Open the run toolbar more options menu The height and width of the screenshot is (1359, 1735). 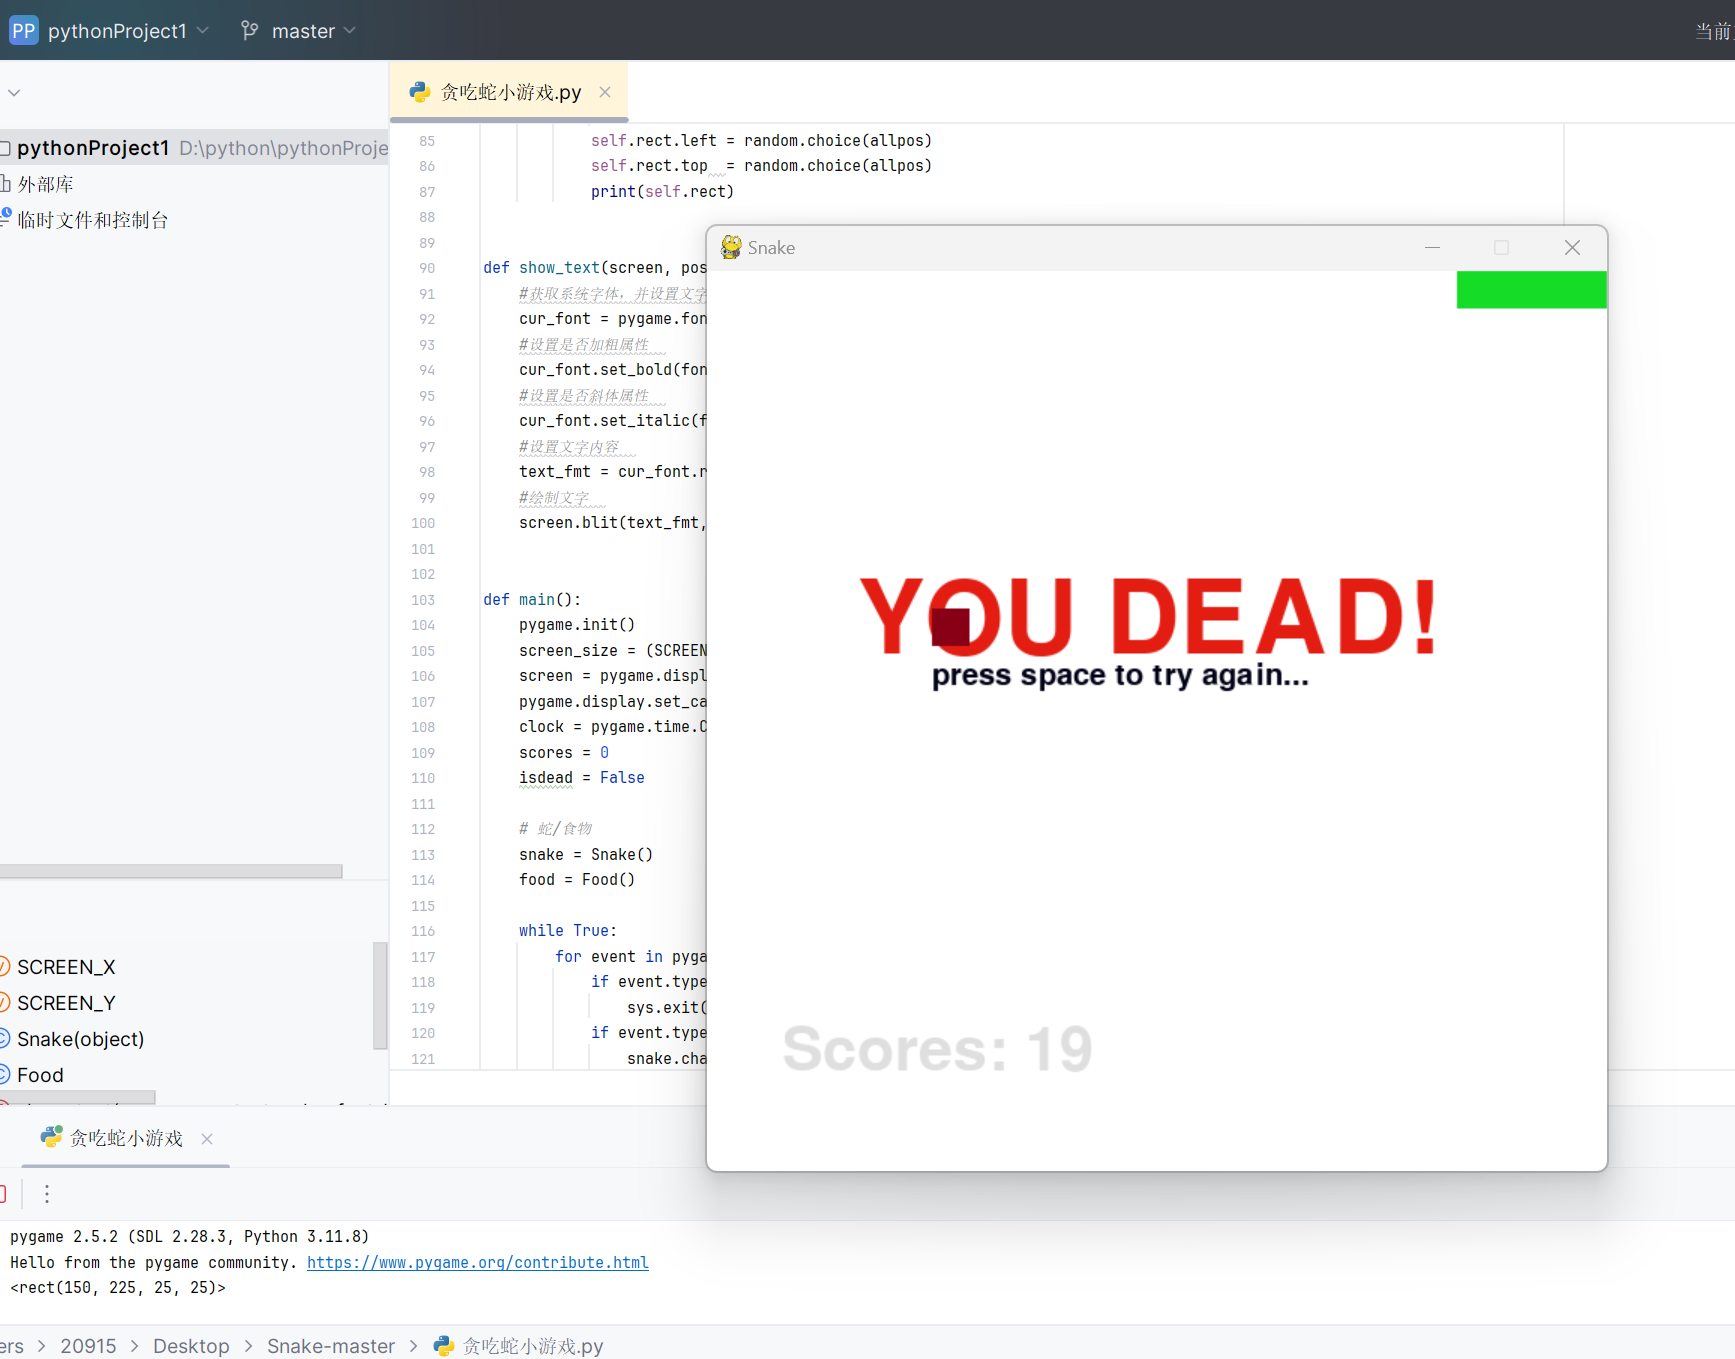click(x=47, y=1194)
